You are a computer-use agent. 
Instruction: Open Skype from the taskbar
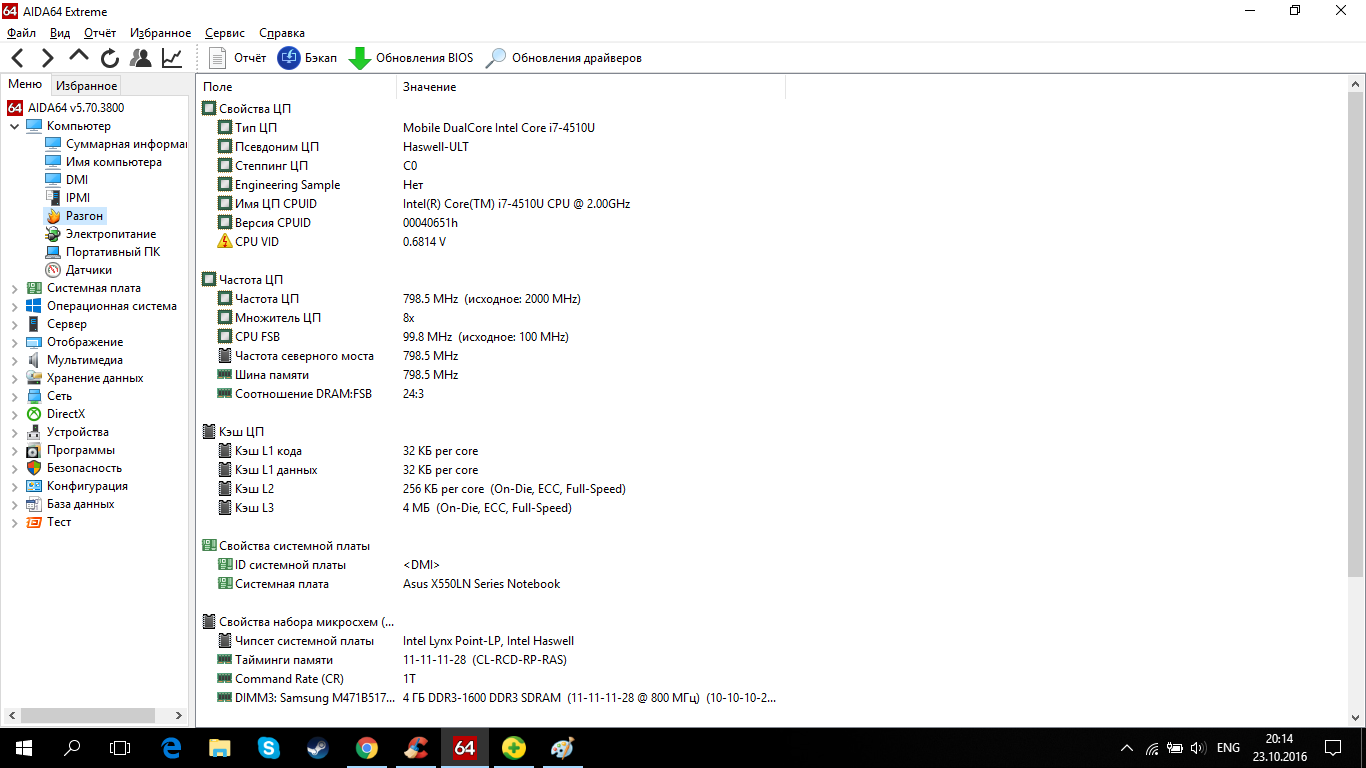click(269, 747)
